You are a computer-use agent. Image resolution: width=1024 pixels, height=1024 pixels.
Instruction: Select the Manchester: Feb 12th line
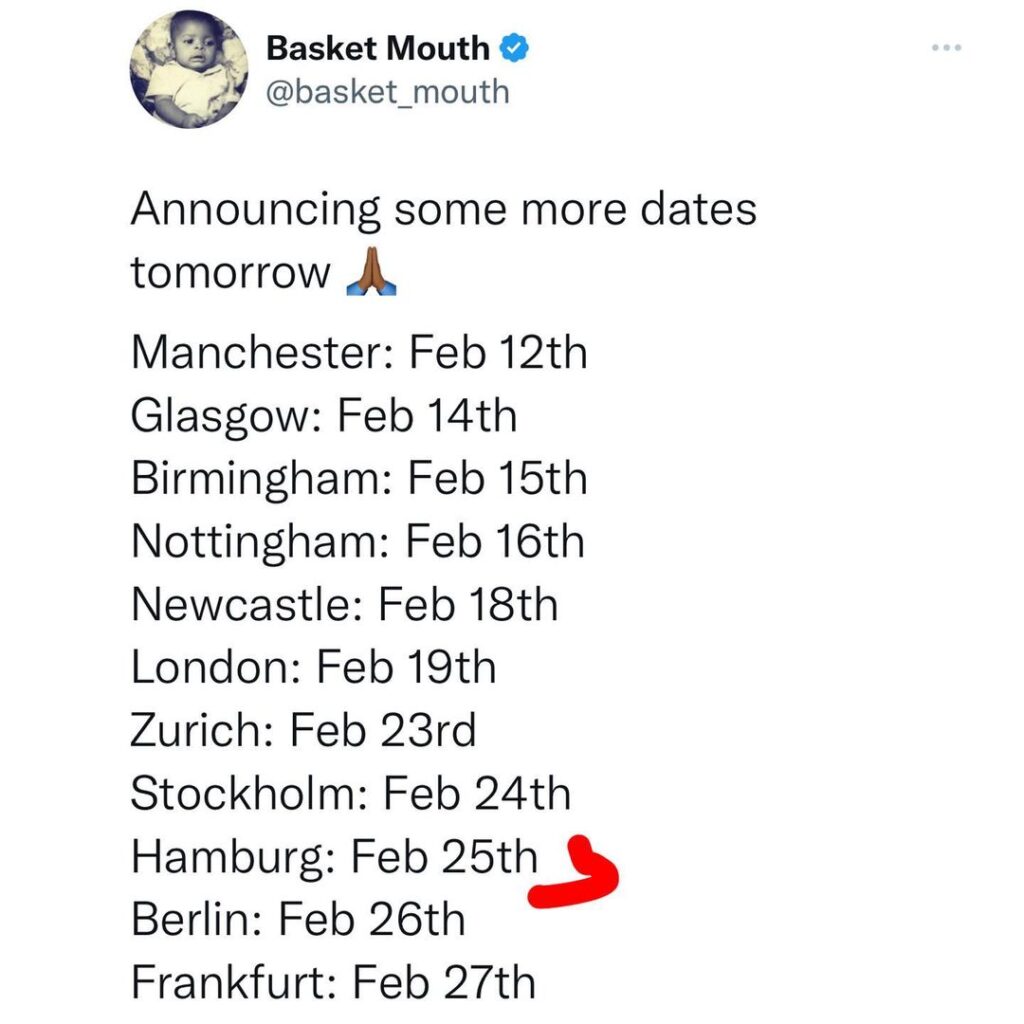coord(359,353)
